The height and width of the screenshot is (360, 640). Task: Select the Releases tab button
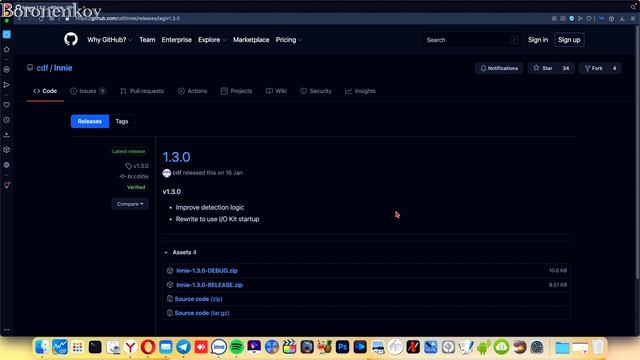coord(90,121)
